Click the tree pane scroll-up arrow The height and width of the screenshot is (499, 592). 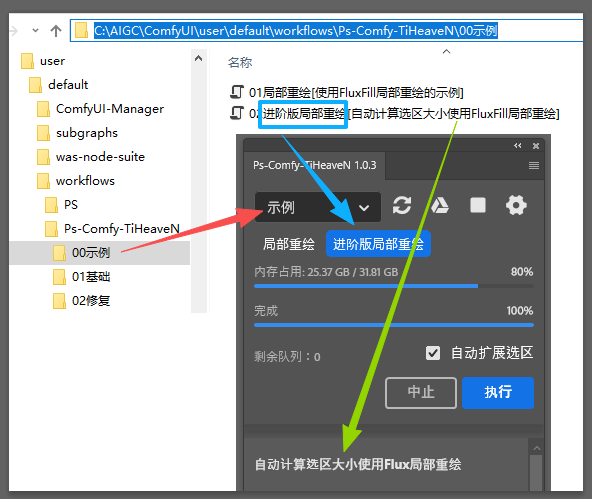click(x=199, y=58)
